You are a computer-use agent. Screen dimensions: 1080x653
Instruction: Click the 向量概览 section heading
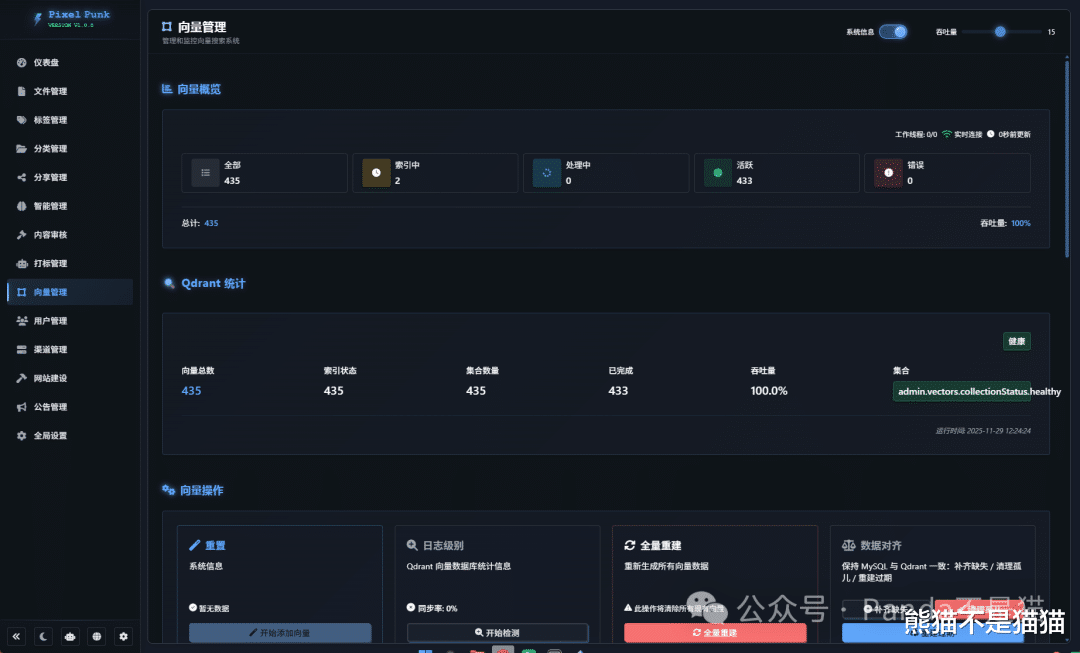[x=199, y=89]
